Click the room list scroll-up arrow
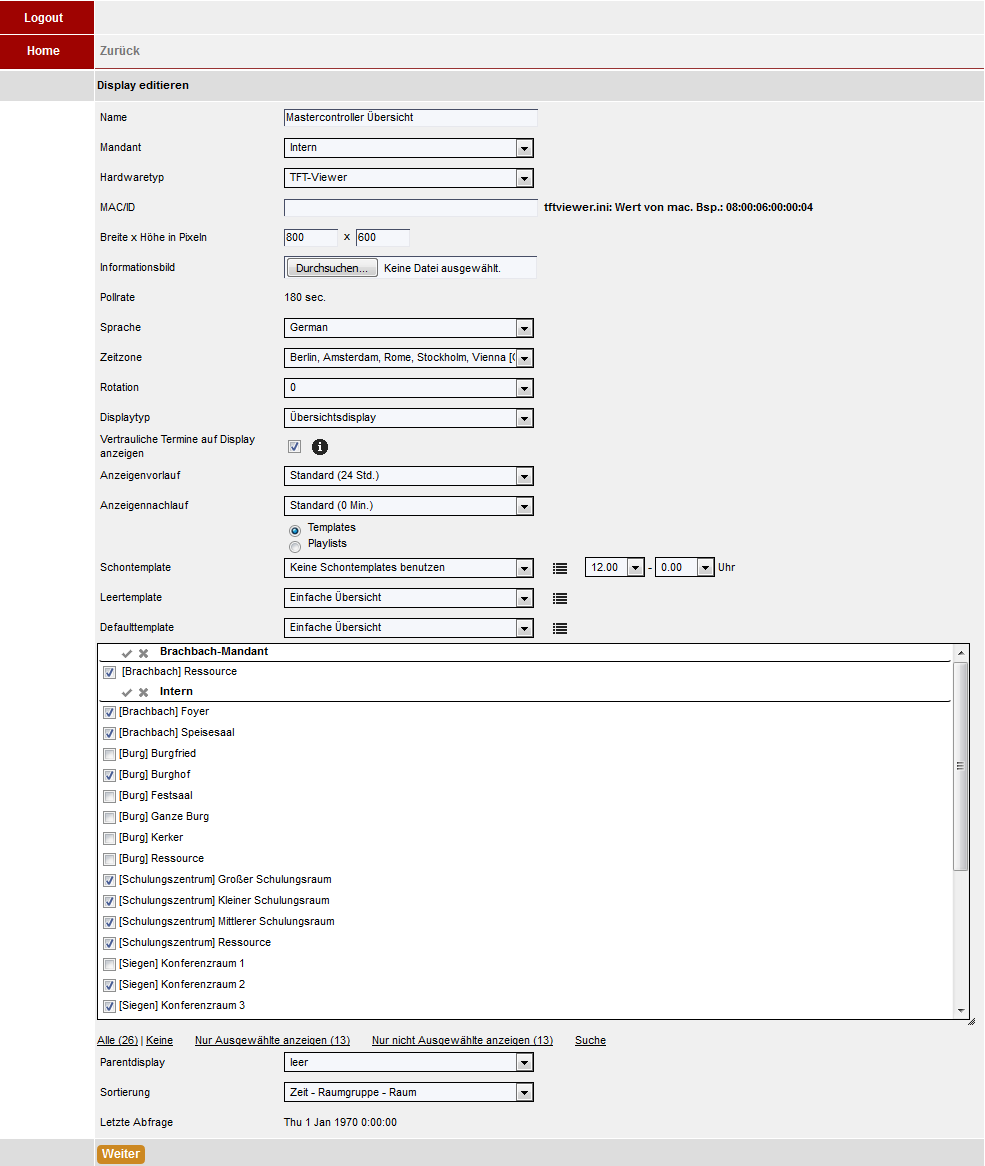 [960, 653]
